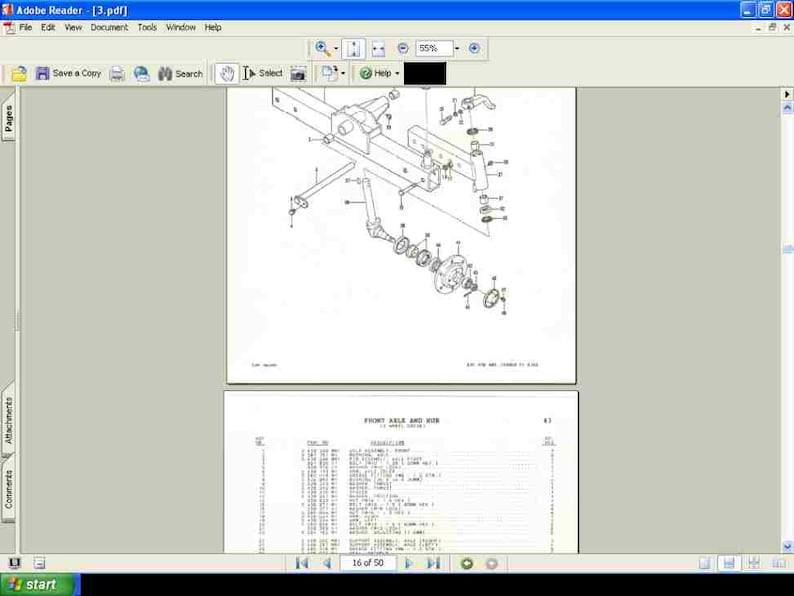Image resolution: width=794 pixels, height=596 pixels.
Task: Open the Document menu
Action: tap(109, 27)
